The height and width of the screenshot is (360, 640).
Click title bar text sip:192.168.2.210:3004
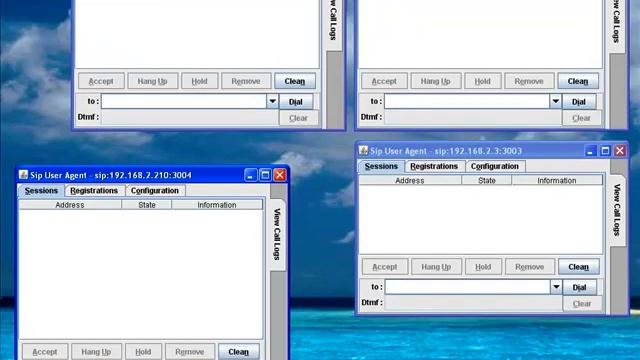tap(143, 176)
